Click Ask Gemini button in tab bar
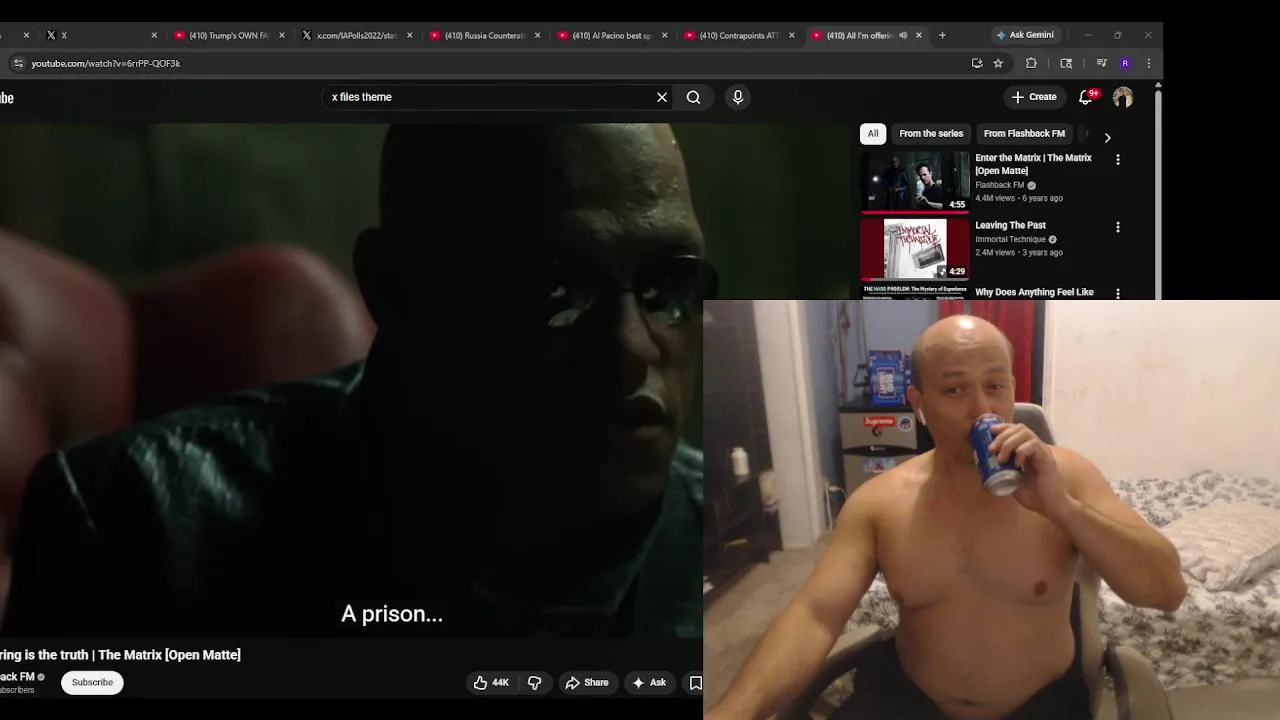This screenshot has width=1280, height=720. click(x=1024, y=35)
